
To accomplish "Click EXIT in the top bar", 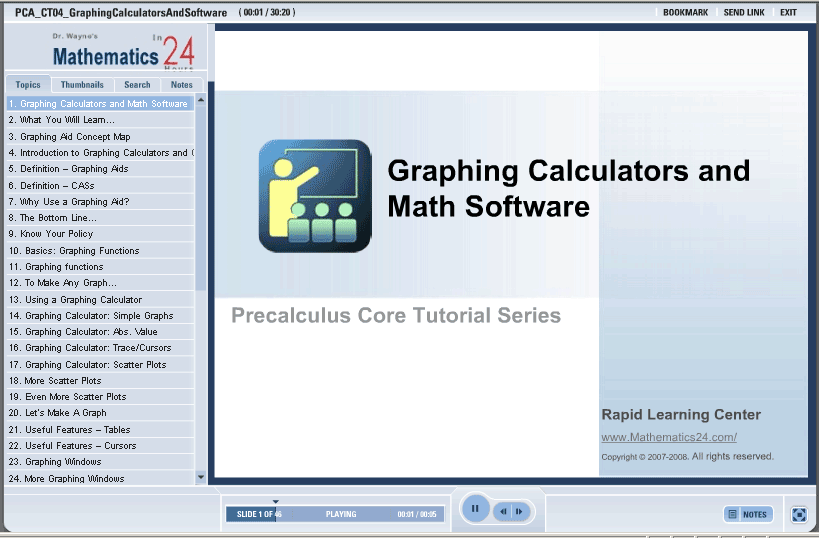I will tap(788, 13).
